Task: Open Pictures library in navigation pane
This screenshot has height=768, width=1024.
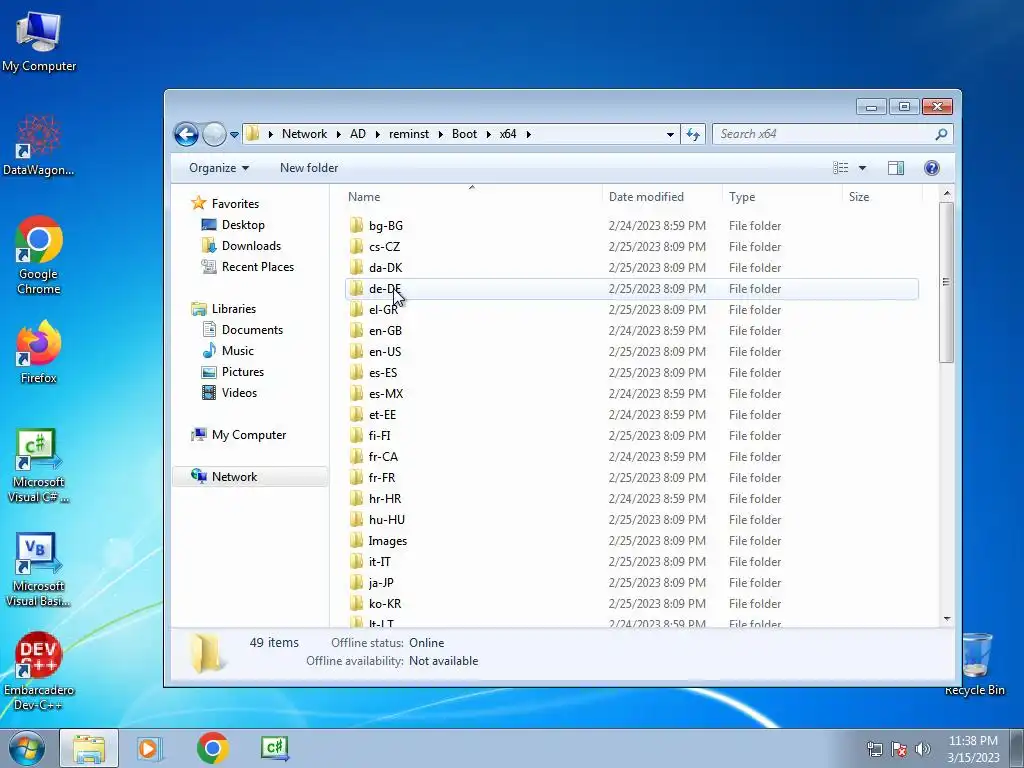Action: pos(242,372)
